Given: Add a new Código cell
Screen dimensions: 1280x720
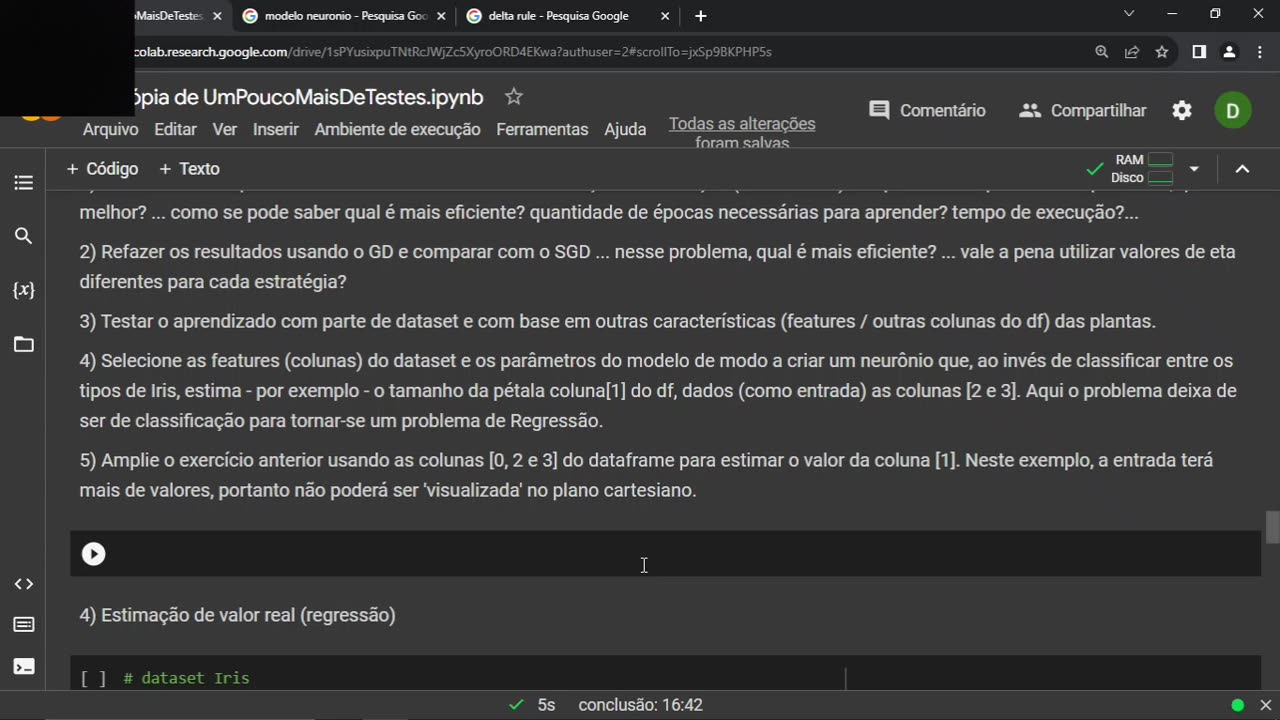Looking at the screenshot, I should pos(102,169).
